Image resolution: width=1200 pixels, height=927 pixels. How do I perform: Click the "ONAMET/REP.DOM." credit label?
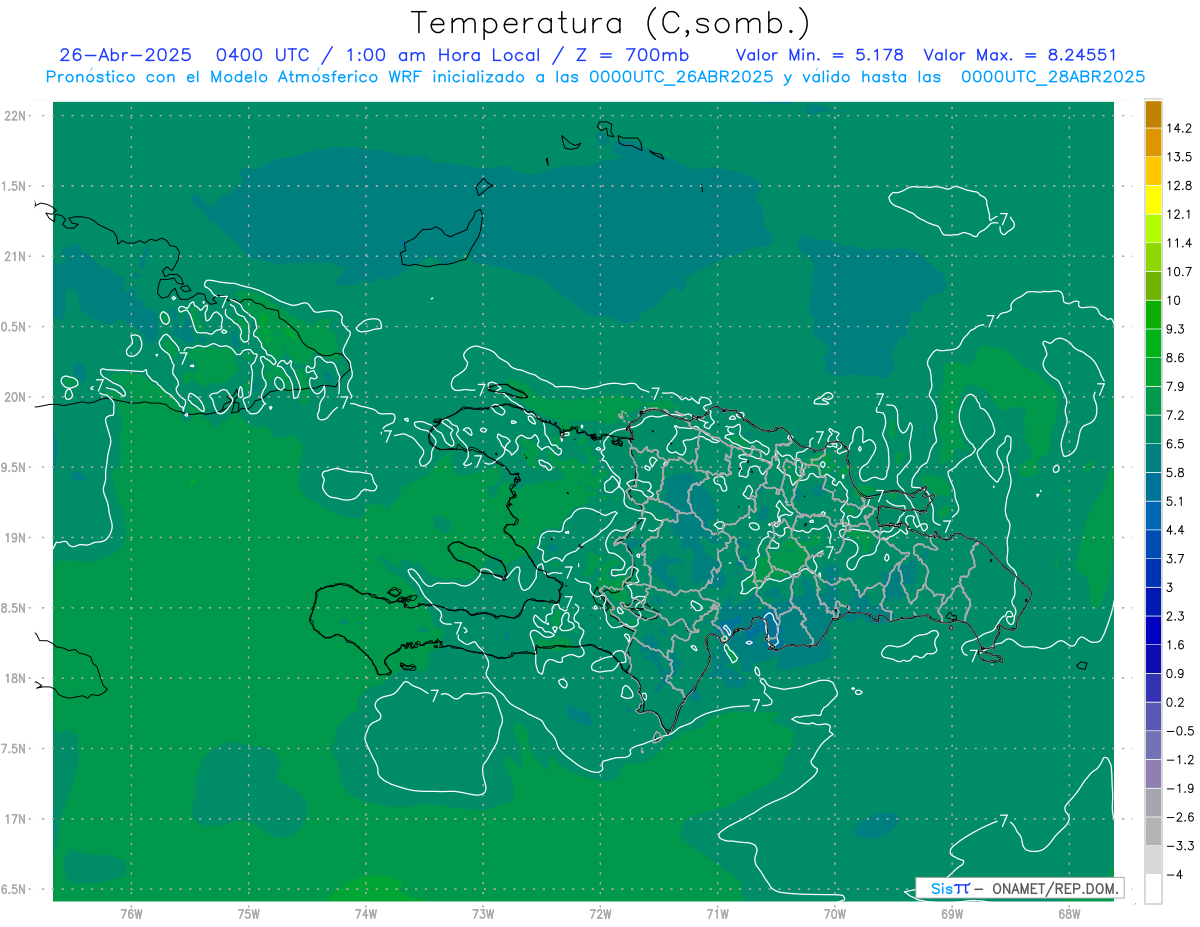coord(1053,888)
